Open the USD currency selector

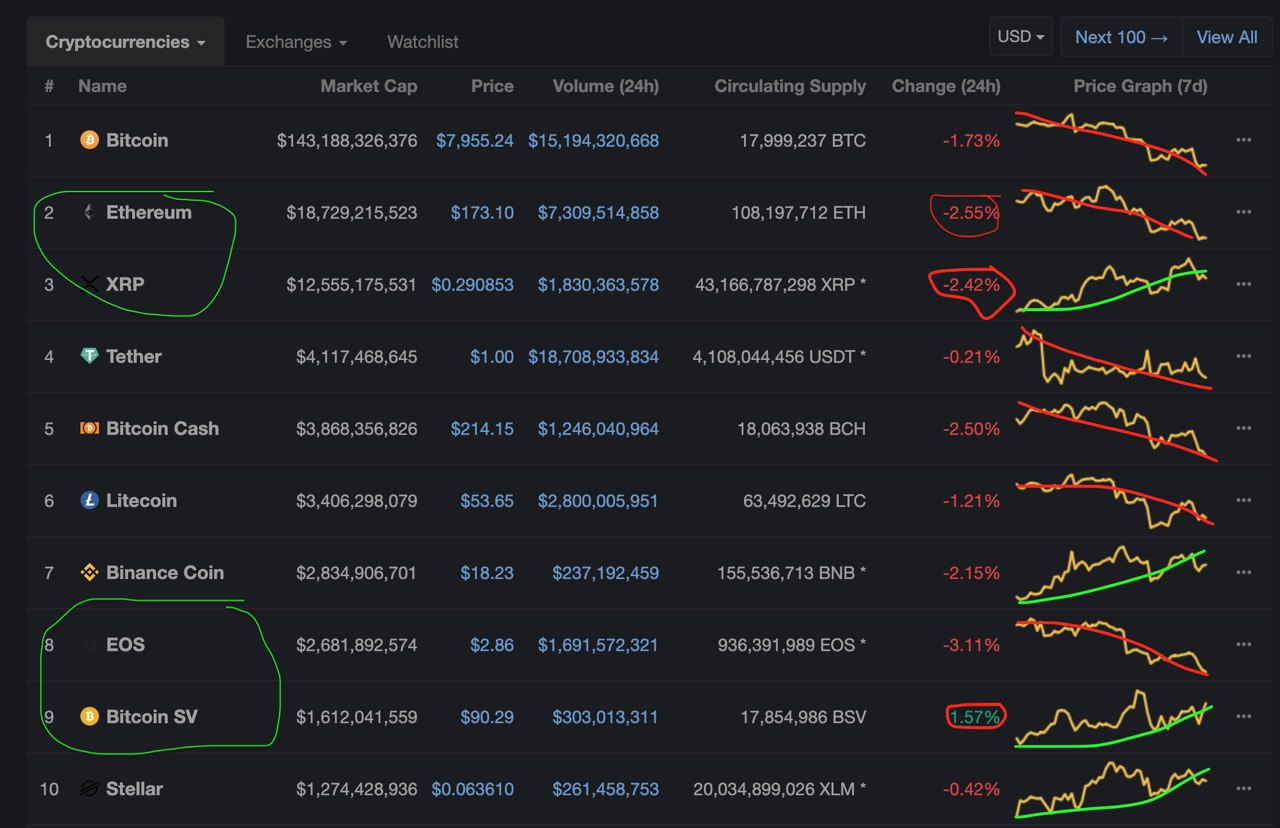[1021, 37]
